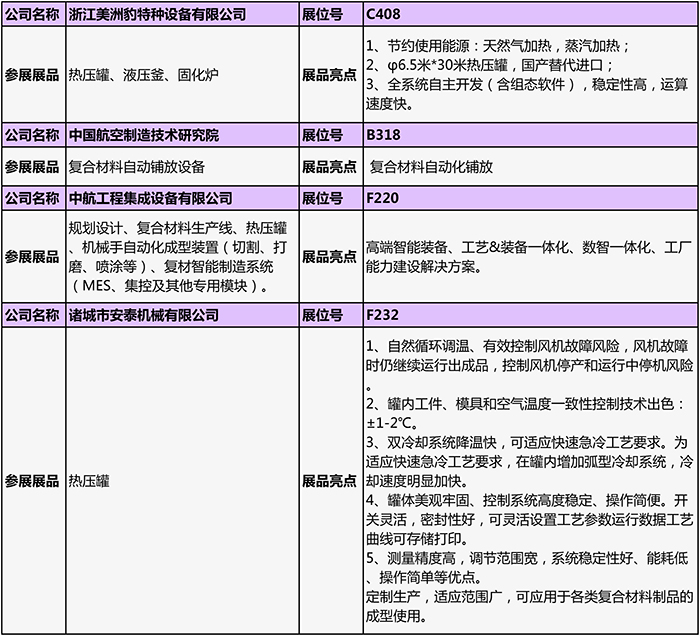
Task: Click booth number B318
Action: click(383, 135)
